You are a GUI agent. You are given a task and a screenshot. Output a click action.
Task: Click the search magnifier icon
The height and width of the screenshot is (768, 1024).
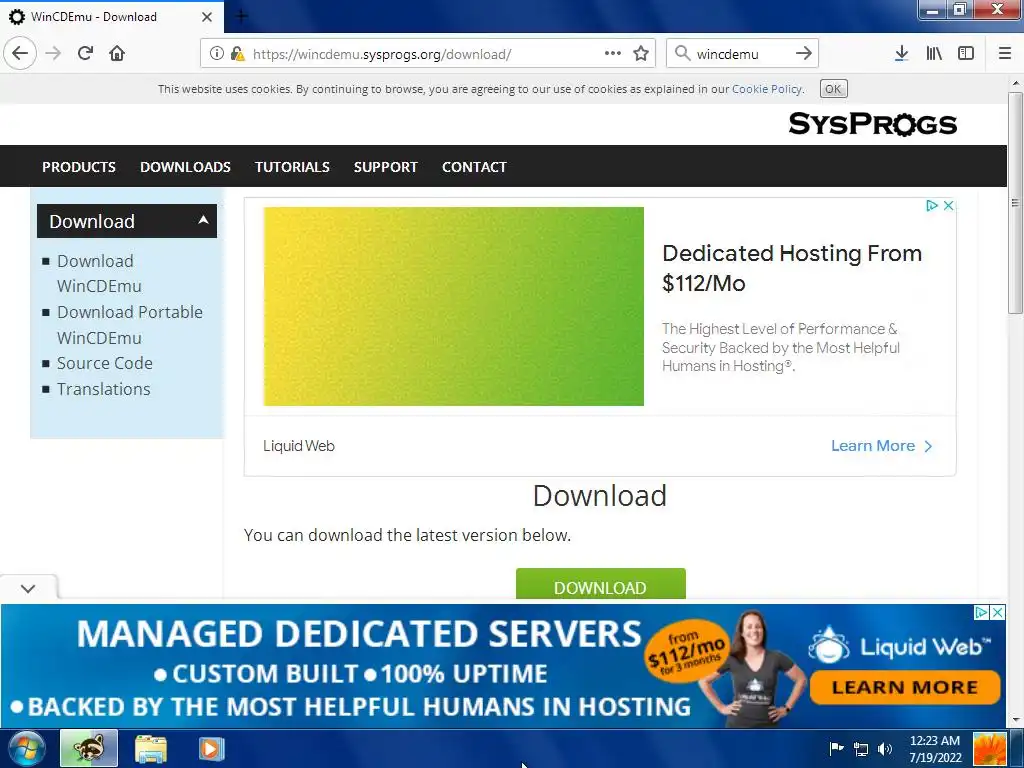click(682, 54)
